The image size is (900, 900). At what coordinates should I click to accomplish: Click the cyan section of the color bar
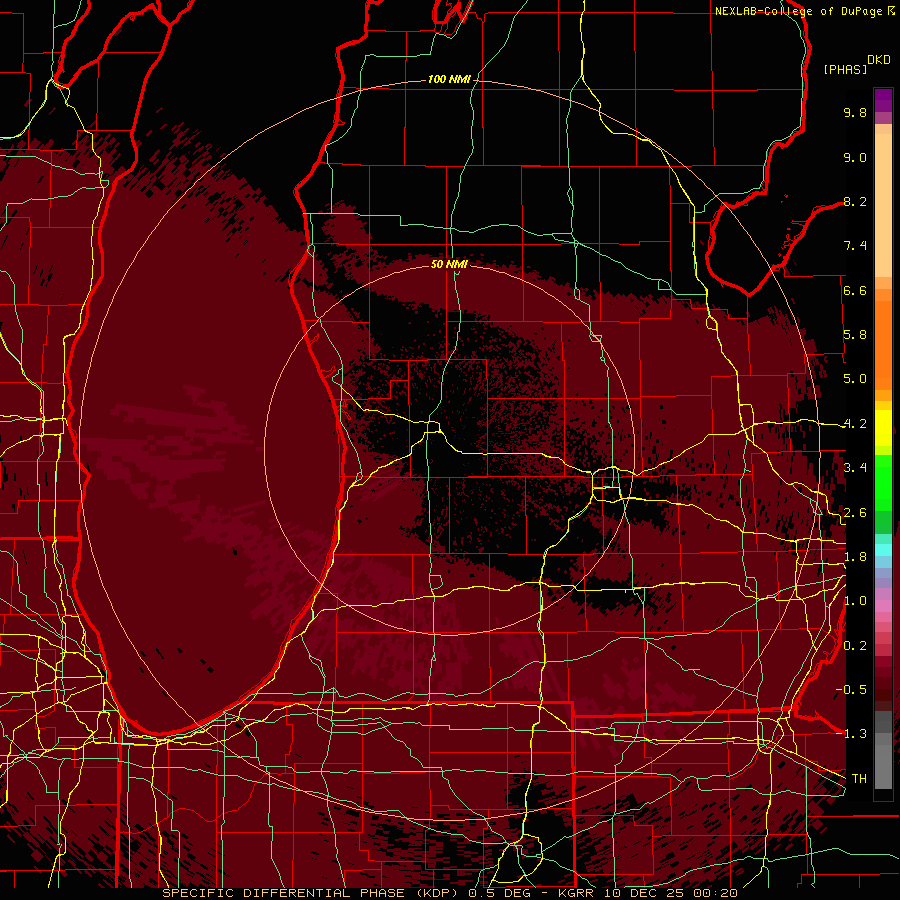tap(883, 549)
